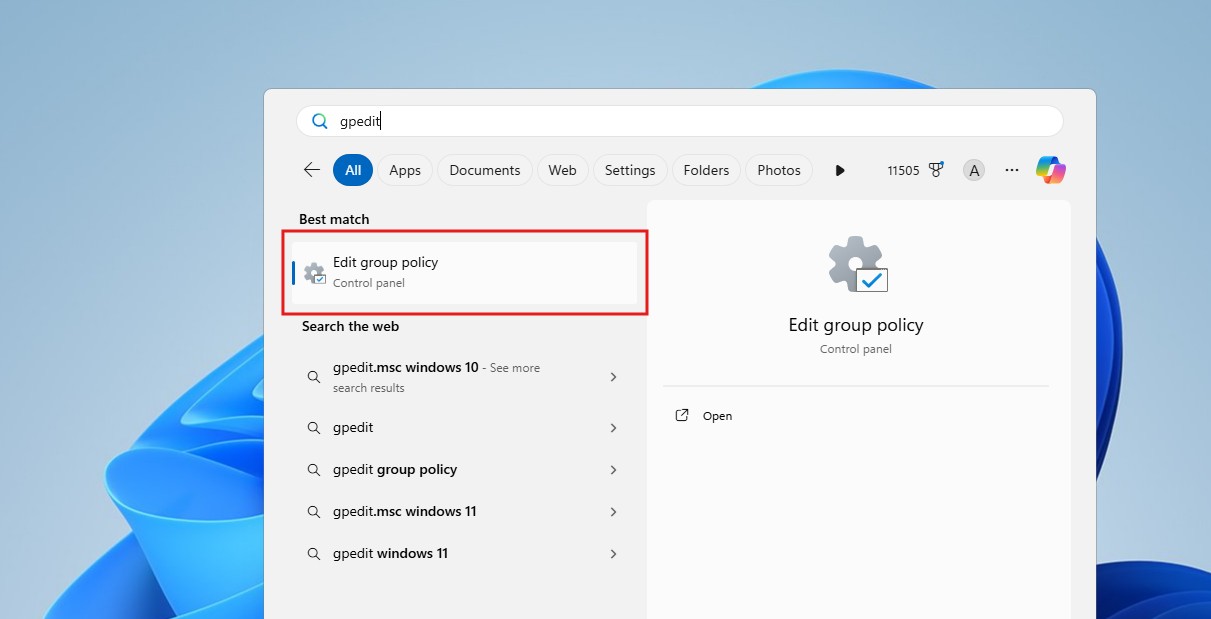
Task: Expand the gpedit group policy suggestion
Action: click(613, 469)
